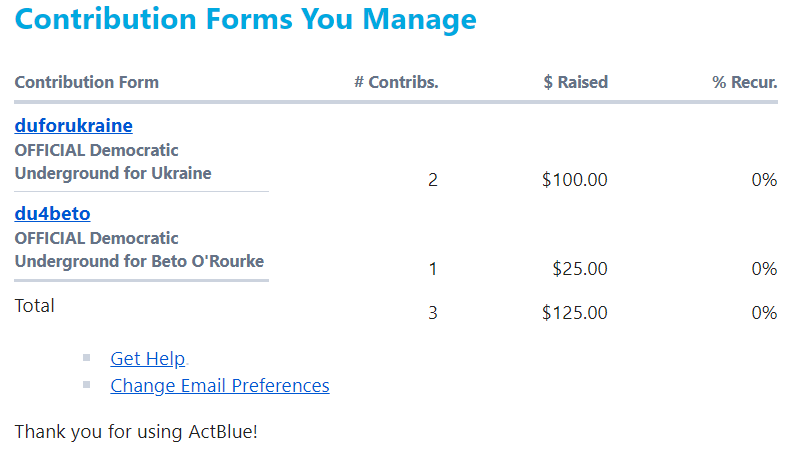Image resolution: width=800 pixels, height=450 pixels.
Task: Click the "Thank you for using ActBlue!" text
Action: tap(136, 432)
